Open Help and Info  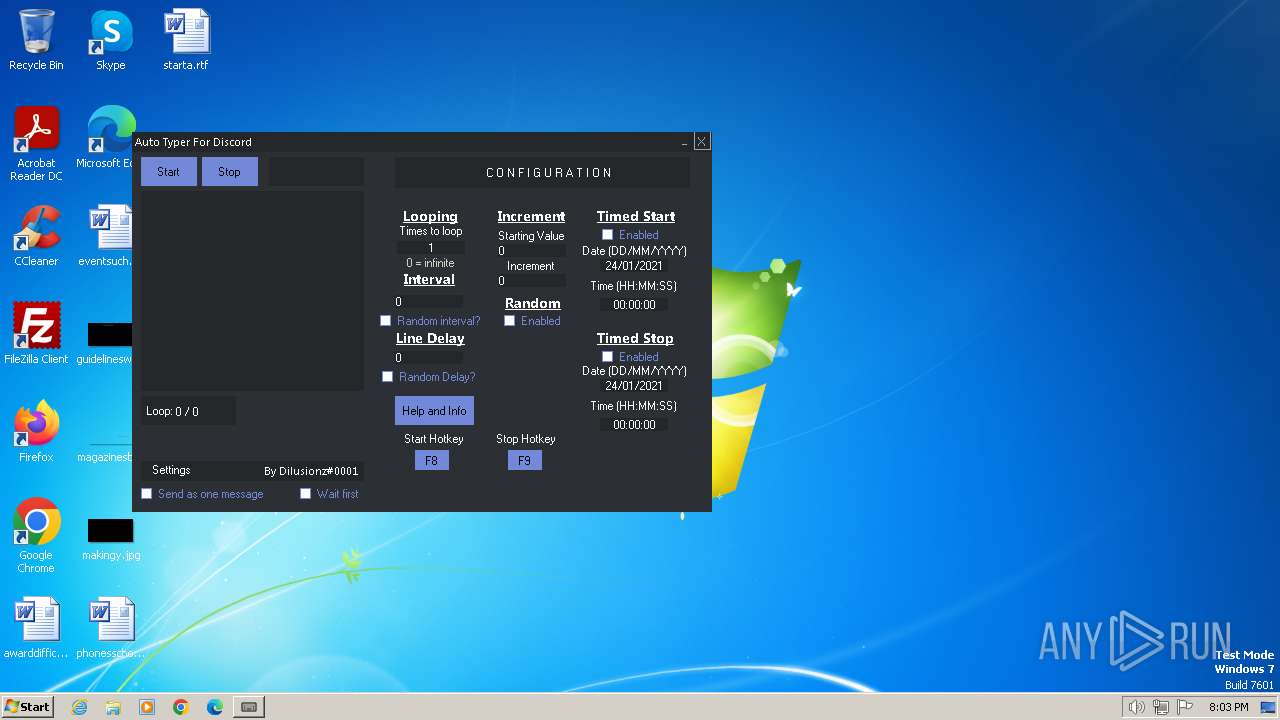(434, 411)
